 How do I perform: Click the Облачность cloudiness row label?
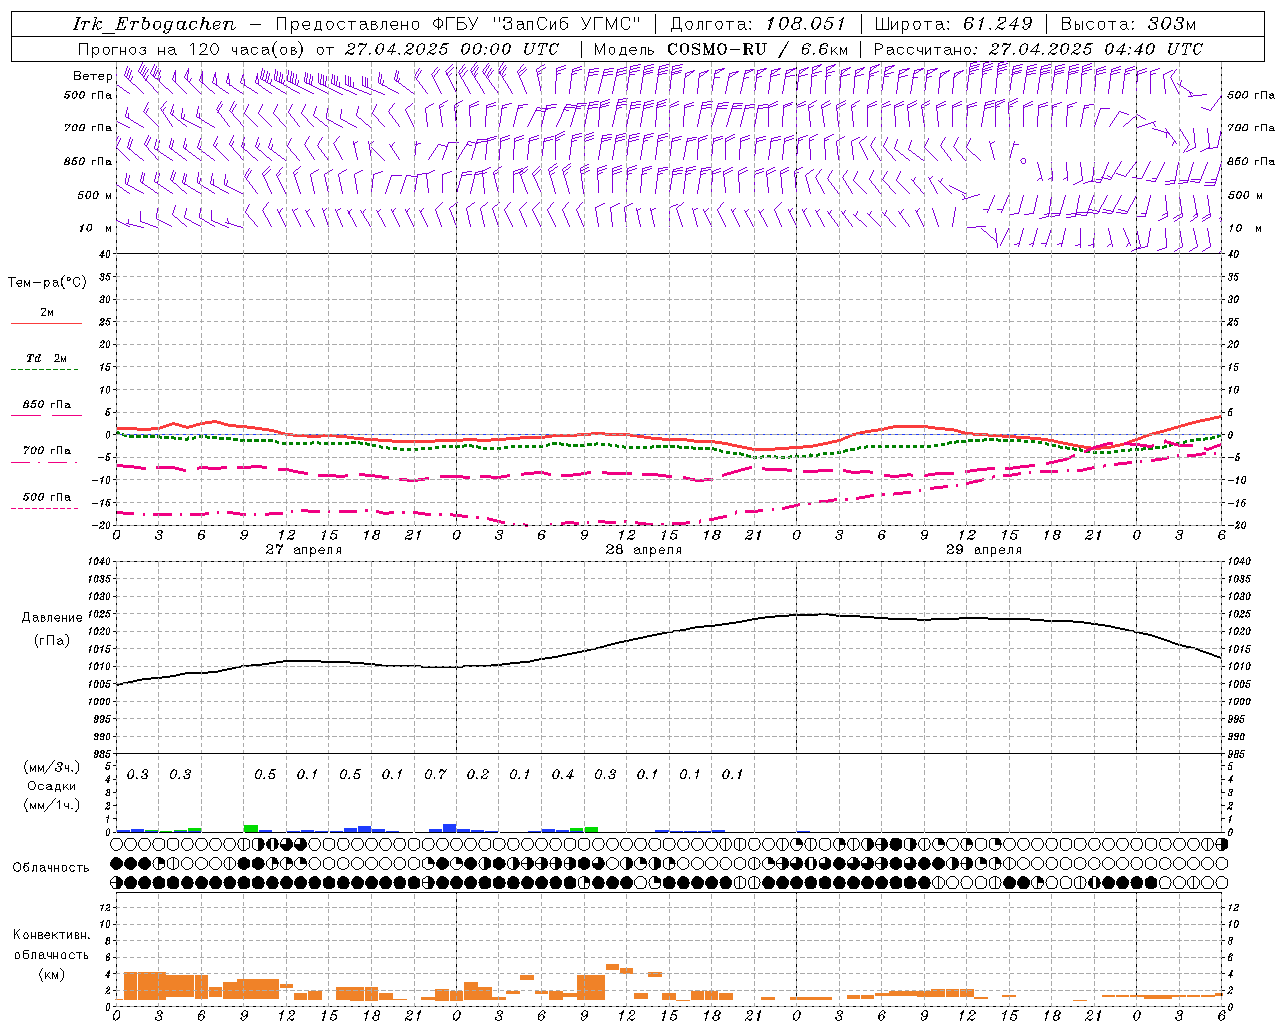(51, 867)
